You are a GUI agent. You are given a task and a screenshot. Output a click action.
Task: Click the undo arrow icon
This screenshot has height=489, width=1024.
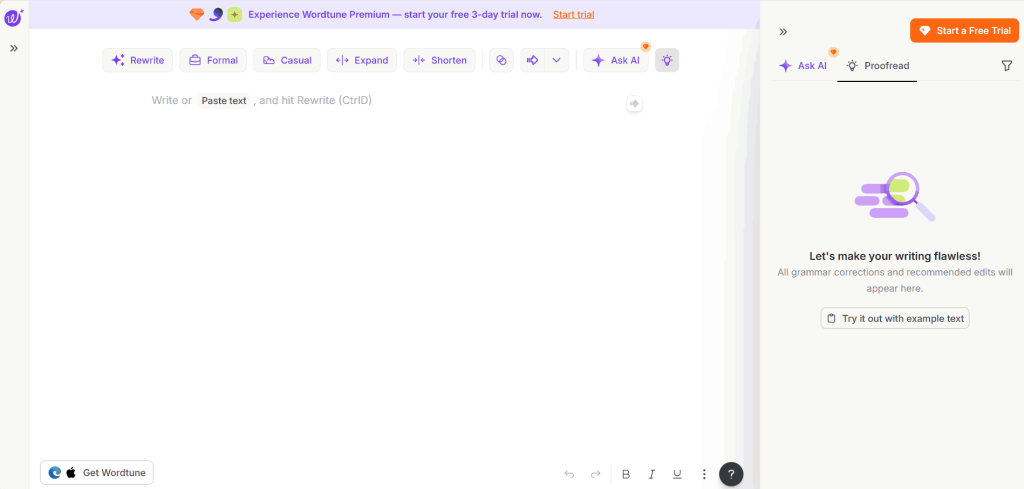coord(569,474)
